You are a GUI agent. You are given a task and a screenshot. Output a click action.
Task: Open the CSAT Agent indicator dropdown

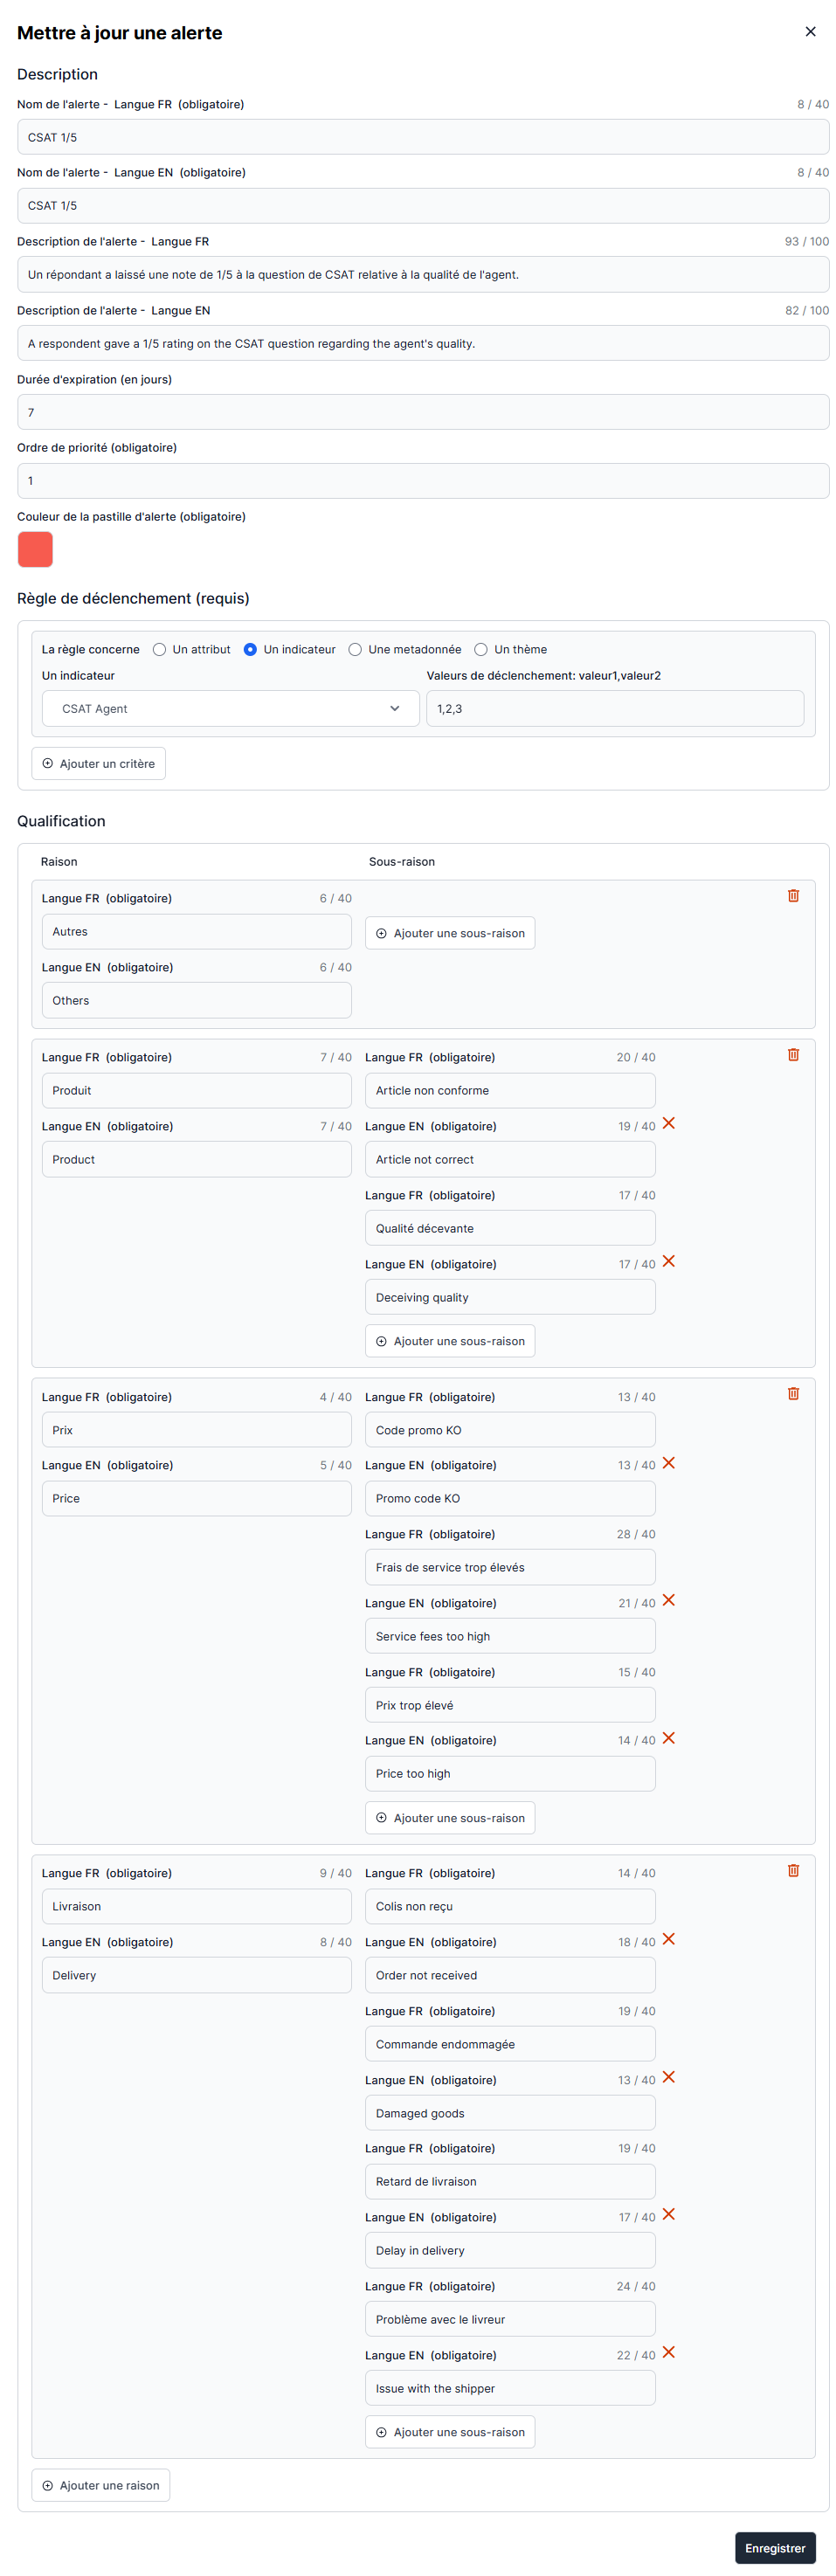230,709
